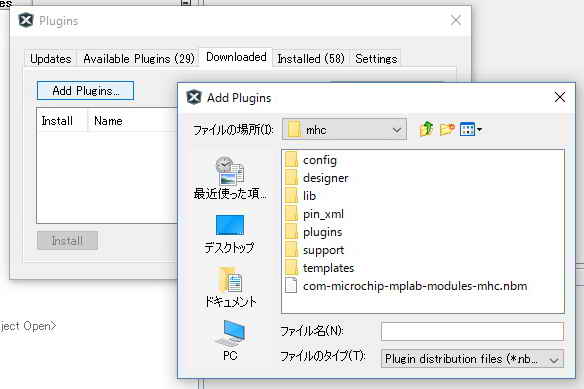Expand the mhc location dropdown
Viewport: 584px width, 389px height.
point(345,129)
